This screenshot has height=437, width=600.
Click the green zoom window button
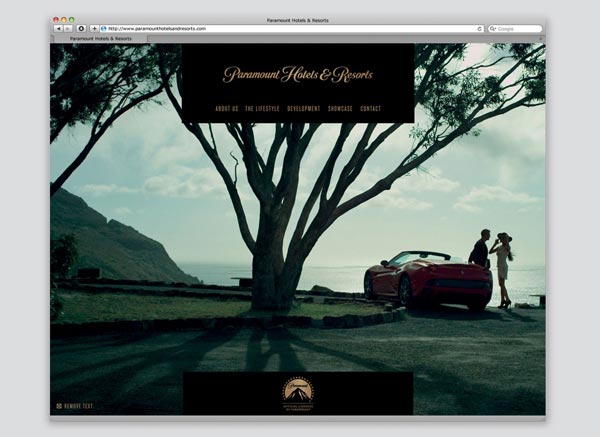(x=72, y=19)
